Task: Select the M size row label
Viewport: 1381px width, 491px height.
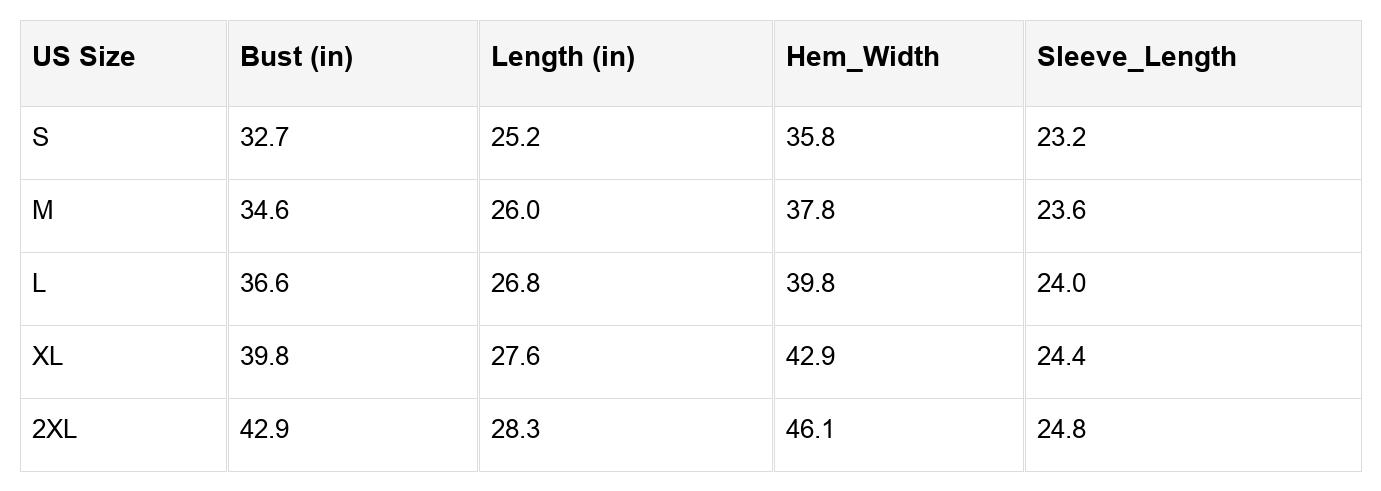Action: click(x=42, y=211)
